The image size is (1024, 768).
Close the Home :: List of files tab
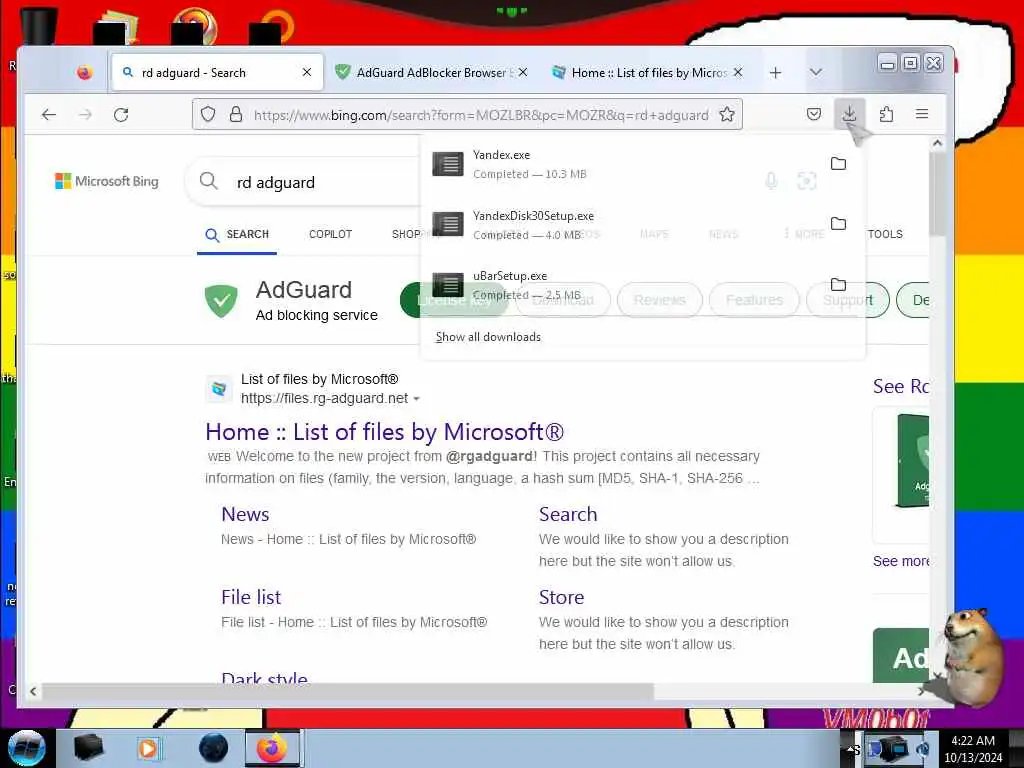coord(737,72)
